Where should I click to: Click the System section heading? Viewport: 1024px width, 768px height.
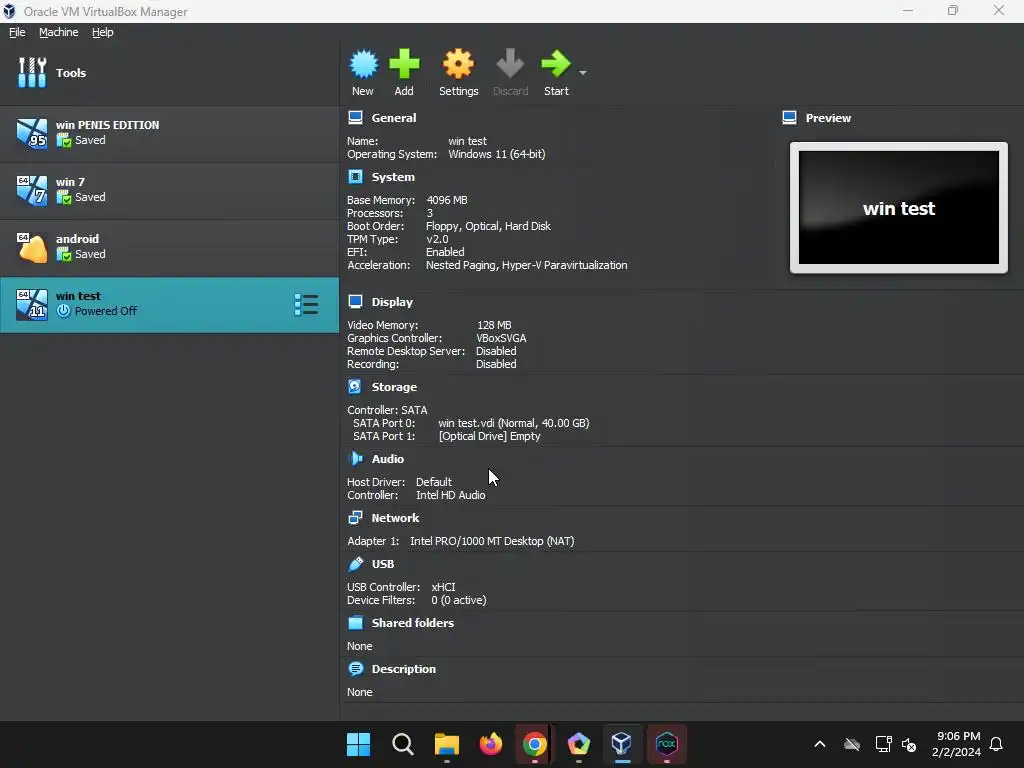coord(393,177)
